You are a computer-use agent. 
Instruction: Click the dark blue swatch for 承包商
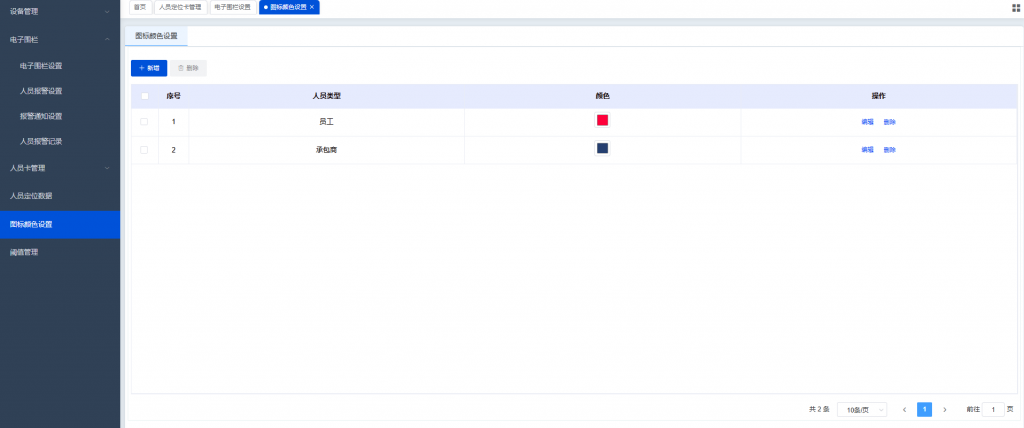tap(602, 148)
